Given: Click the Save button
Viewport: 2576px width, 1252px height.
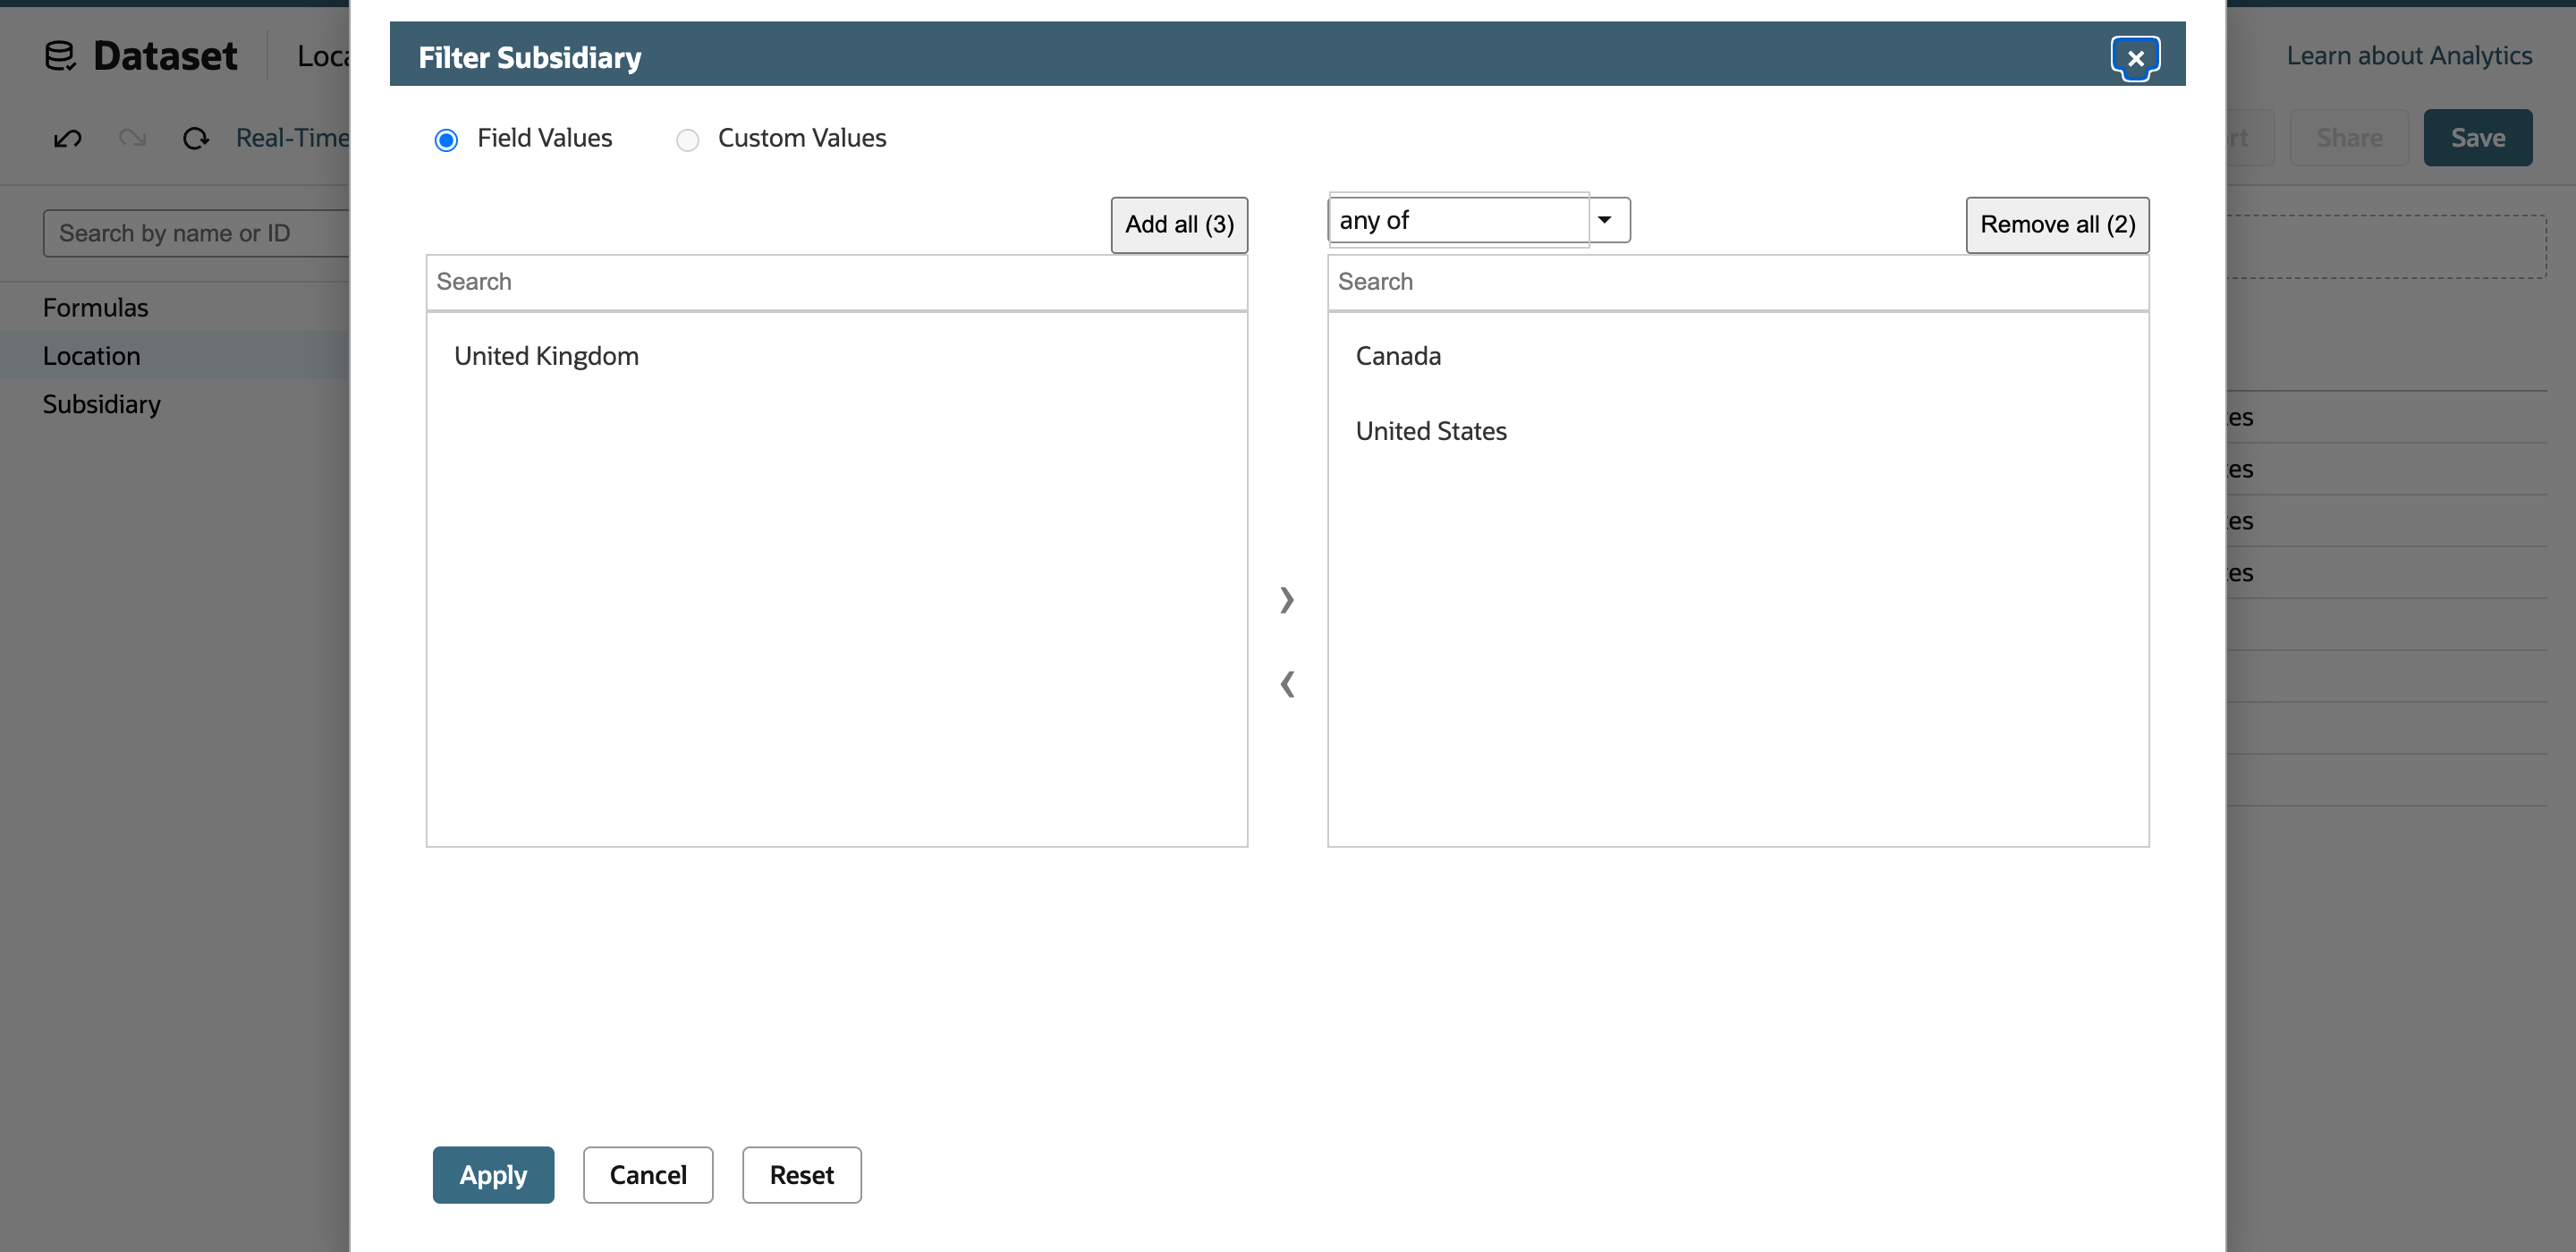Looking at the screenshot, I should pyautogui.click(x=2477, y=138).
